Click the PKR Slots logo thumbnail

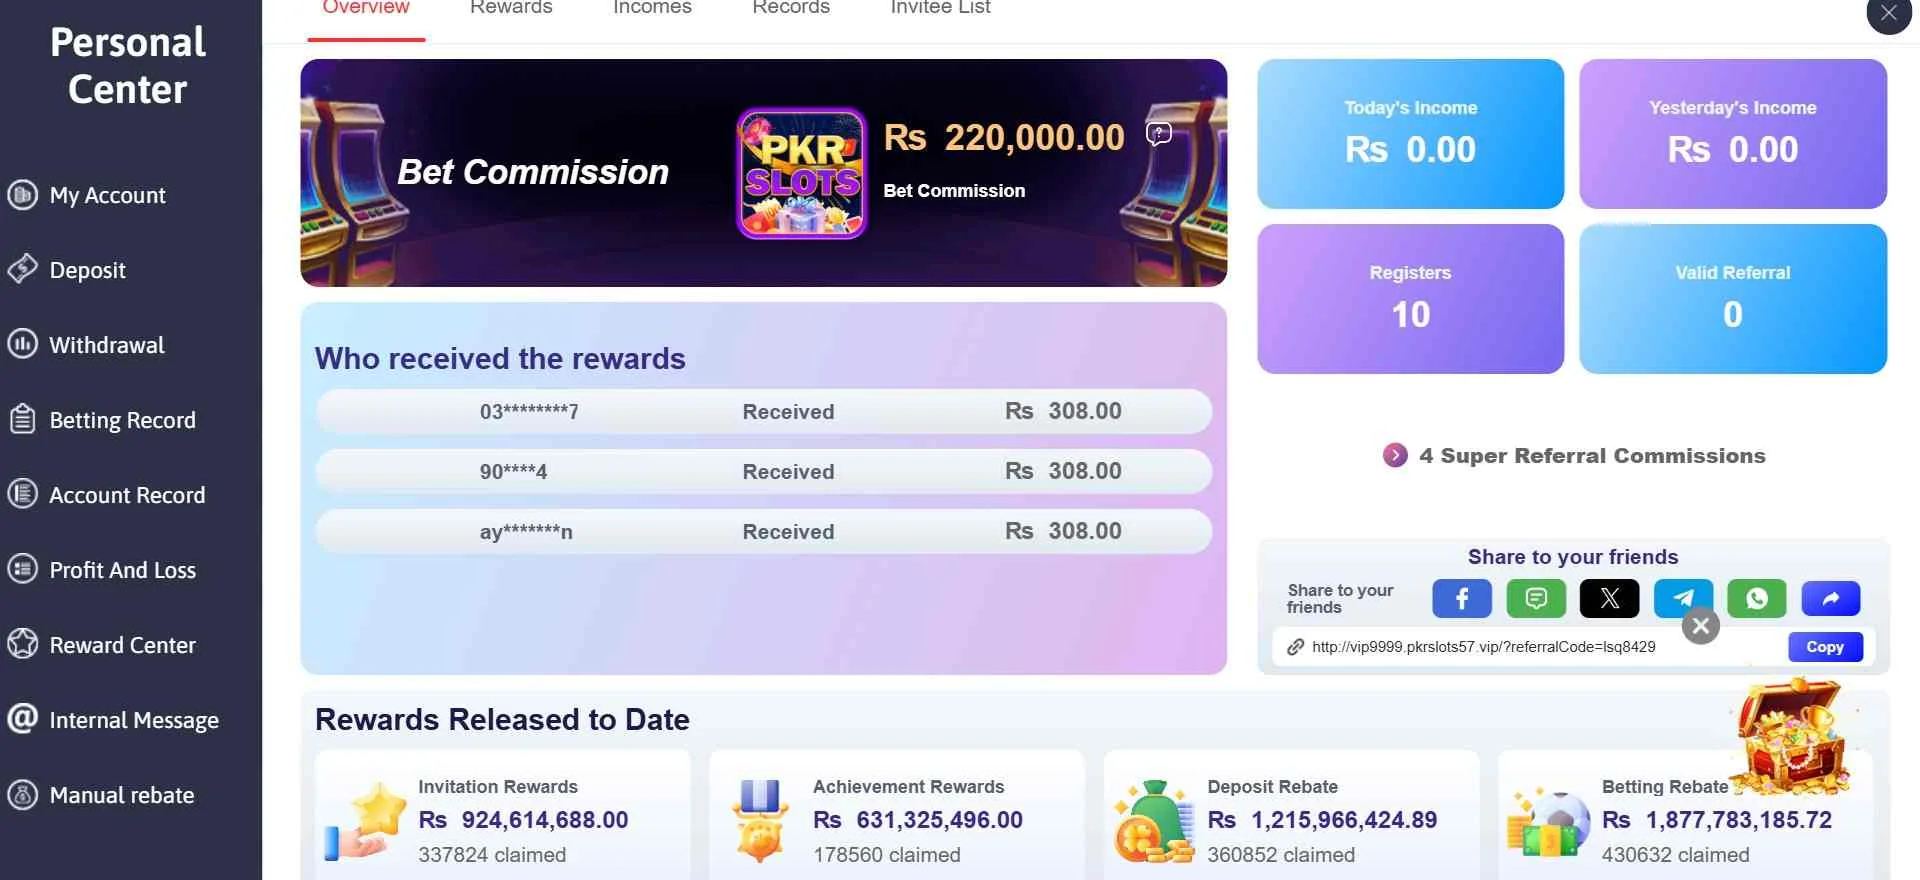(801, 174)
